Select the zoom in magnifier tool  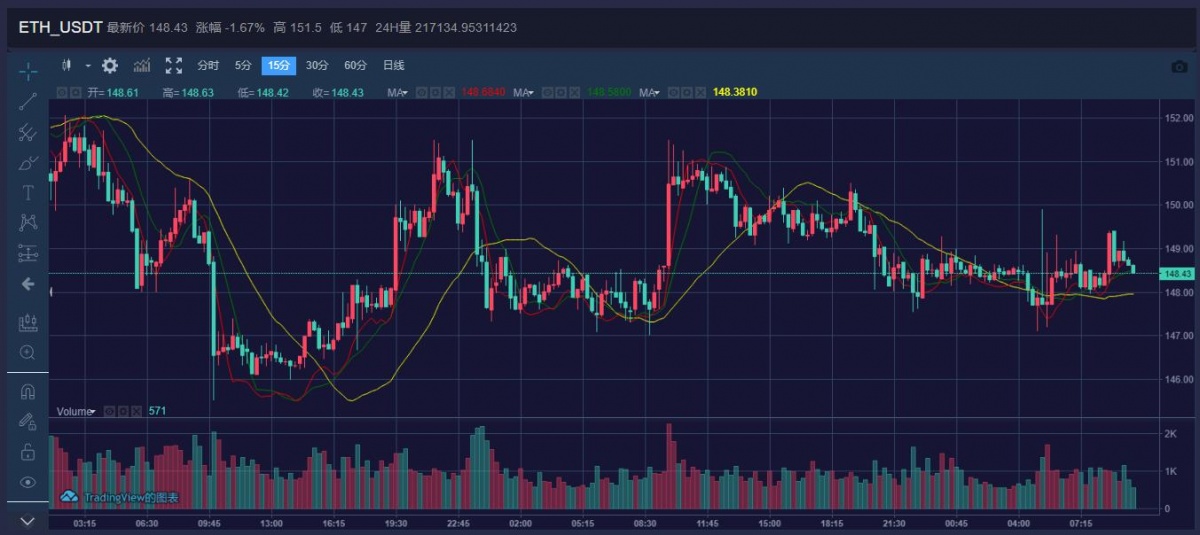pos(28,353)
